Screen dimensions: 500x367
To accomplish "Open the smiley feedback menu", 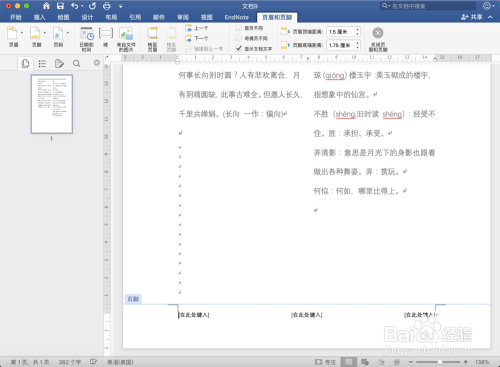I will pyautogui.click(x=489, y=6).
